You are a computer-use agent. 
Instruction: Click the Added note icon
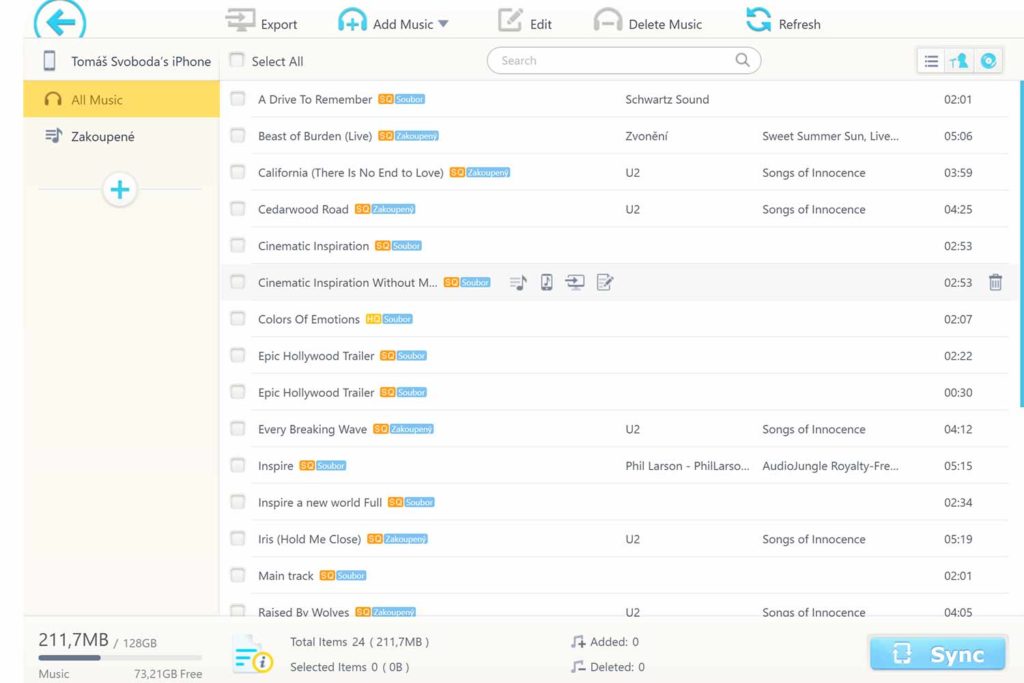point(577,642)
